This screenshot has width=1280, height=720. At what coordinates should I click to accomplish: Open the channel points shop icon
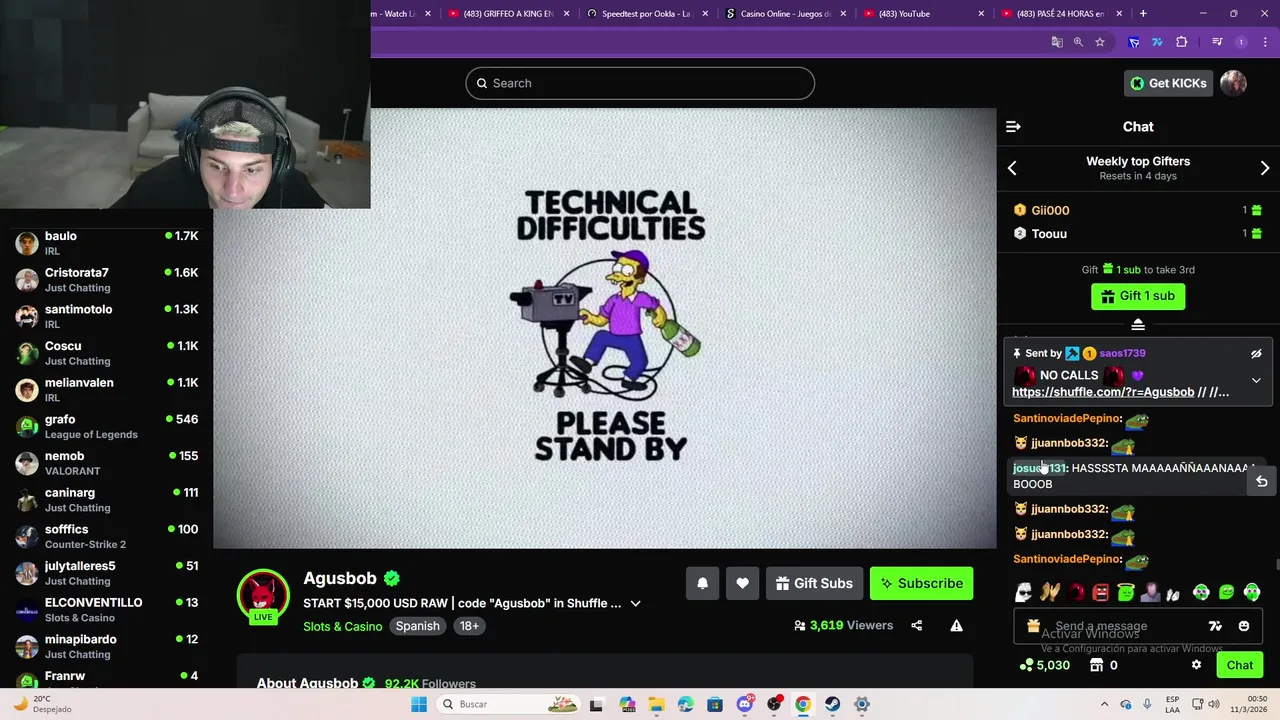1096,665
